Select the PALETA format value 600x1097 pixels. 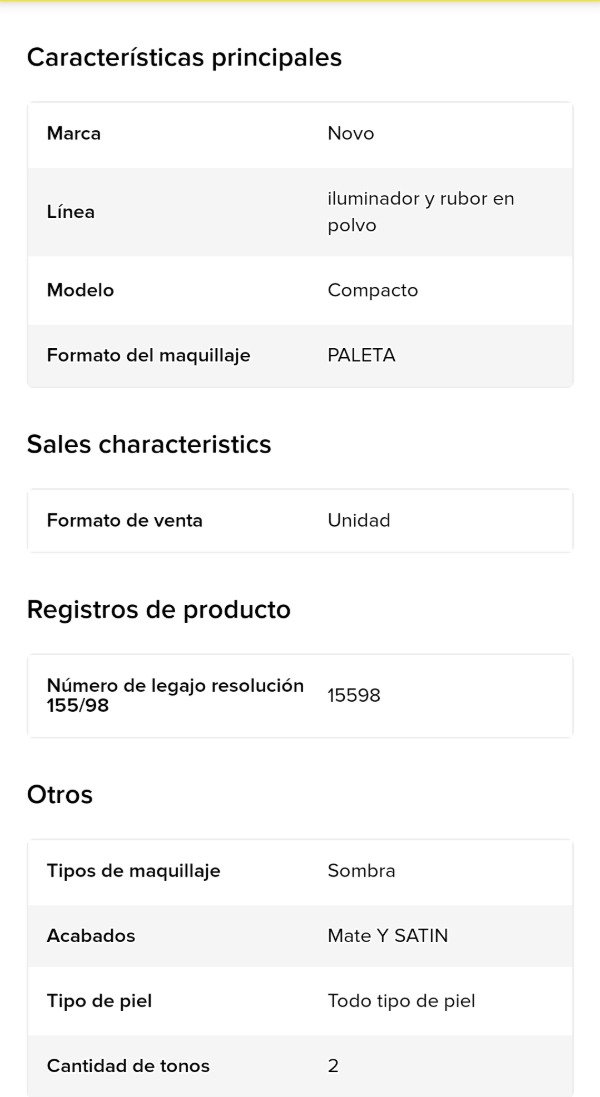361,356
